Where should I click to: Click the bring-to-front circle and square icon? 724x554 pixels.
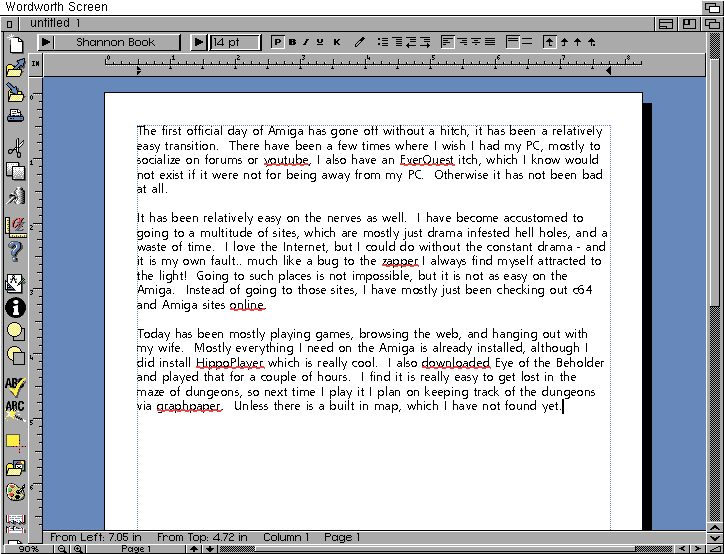coord(15,331)
